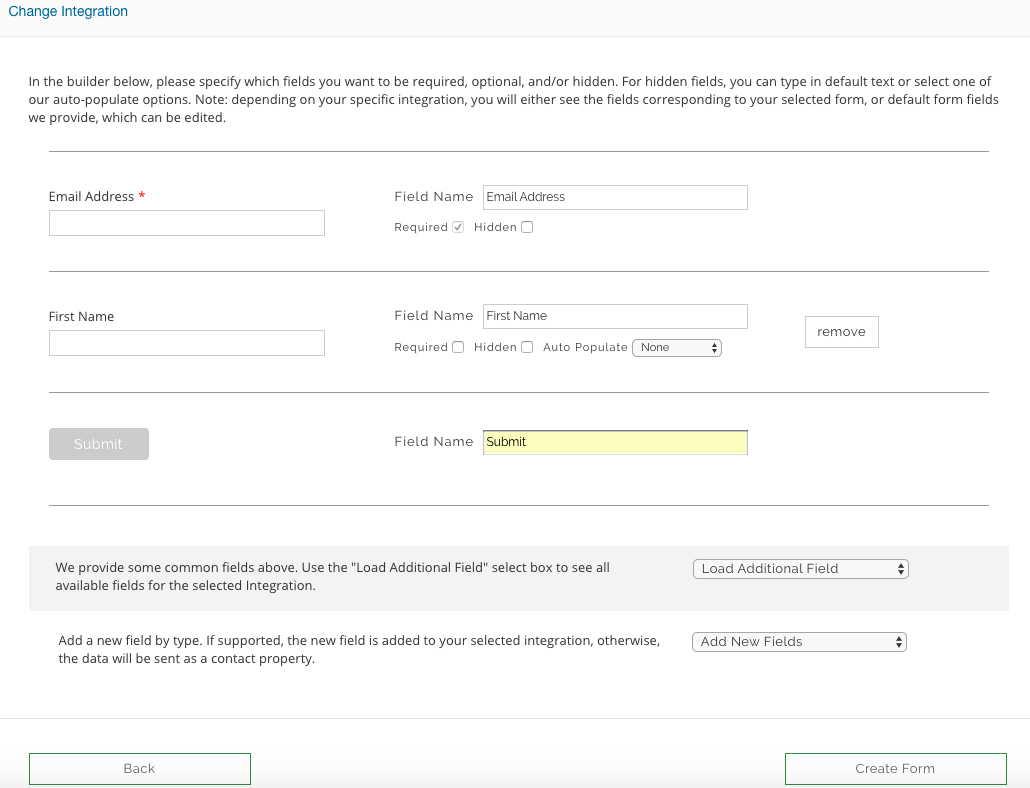Open the Auto Populate dropdown showing None
The height and width of the screenshot is (788, 1030).
(677, 347)
